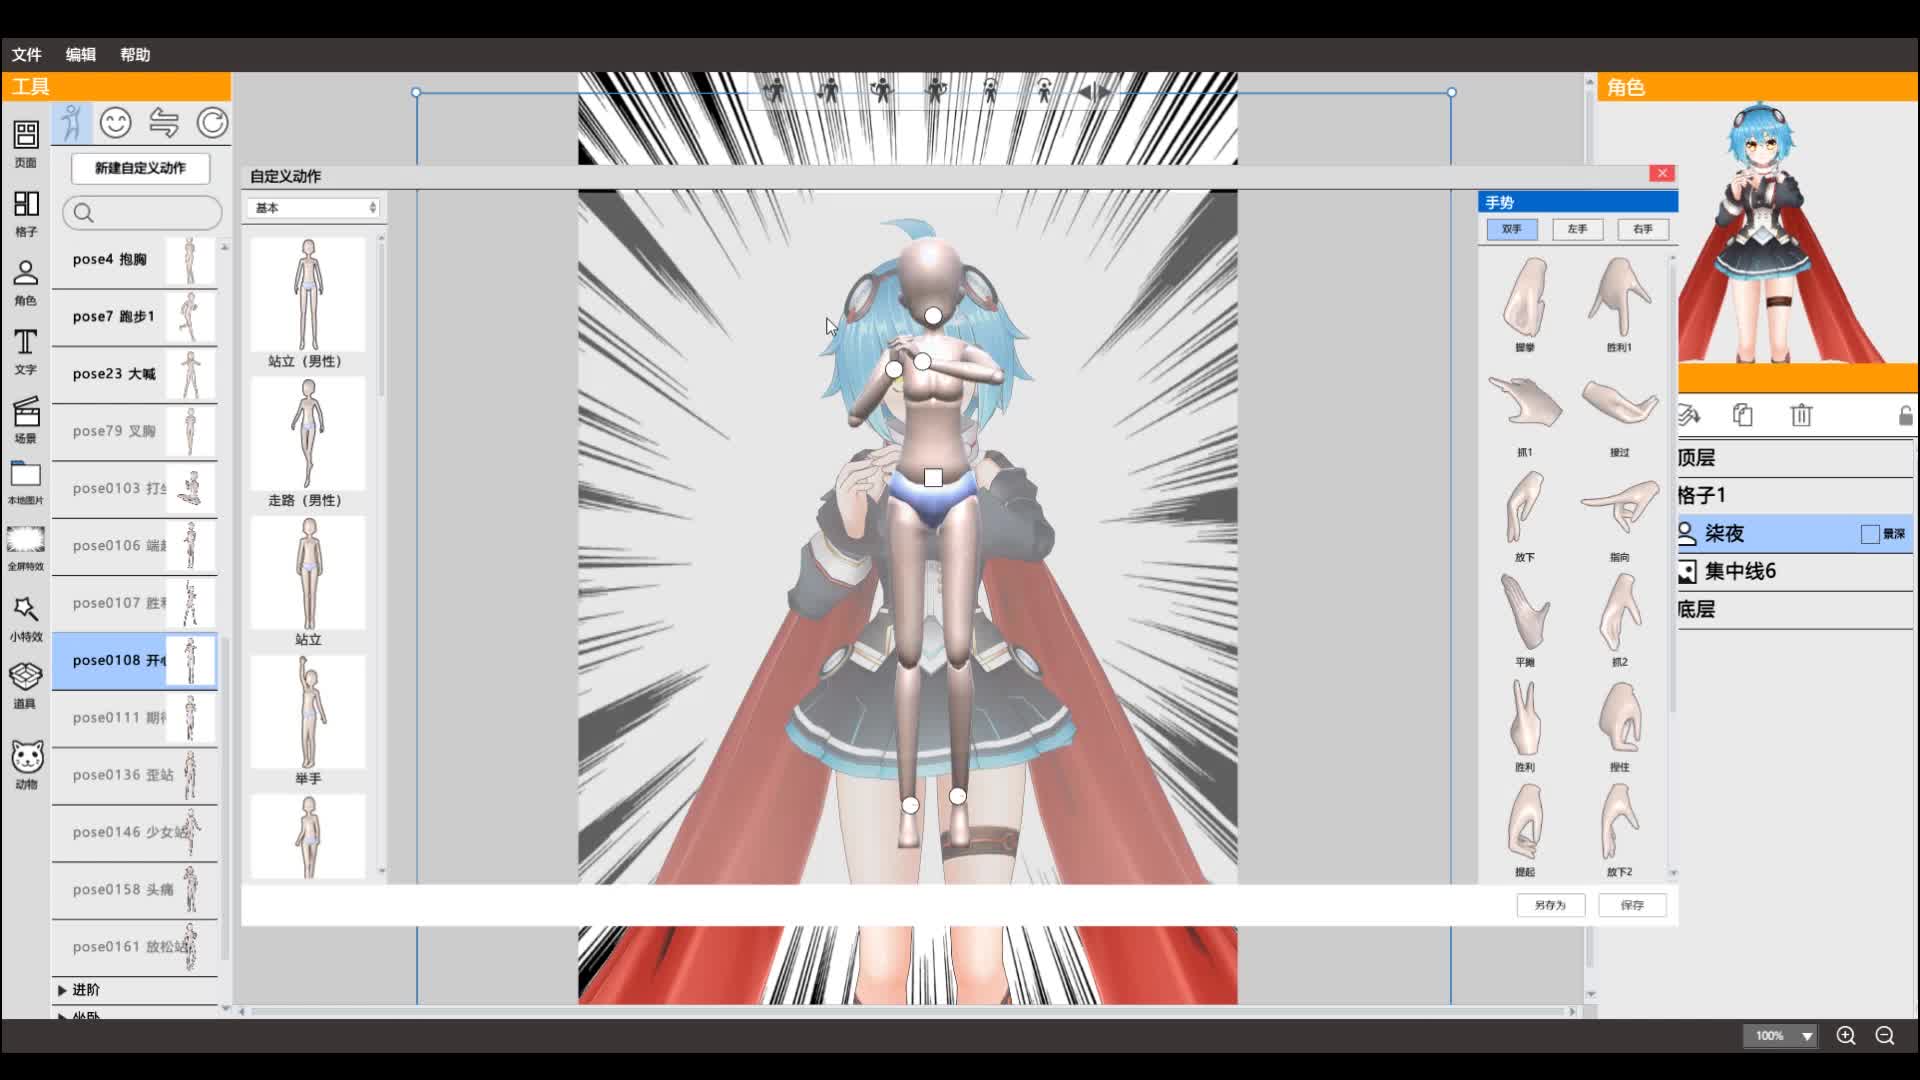
Task: Open the 100% zoom dropdown
Action: [1806, 1036]
